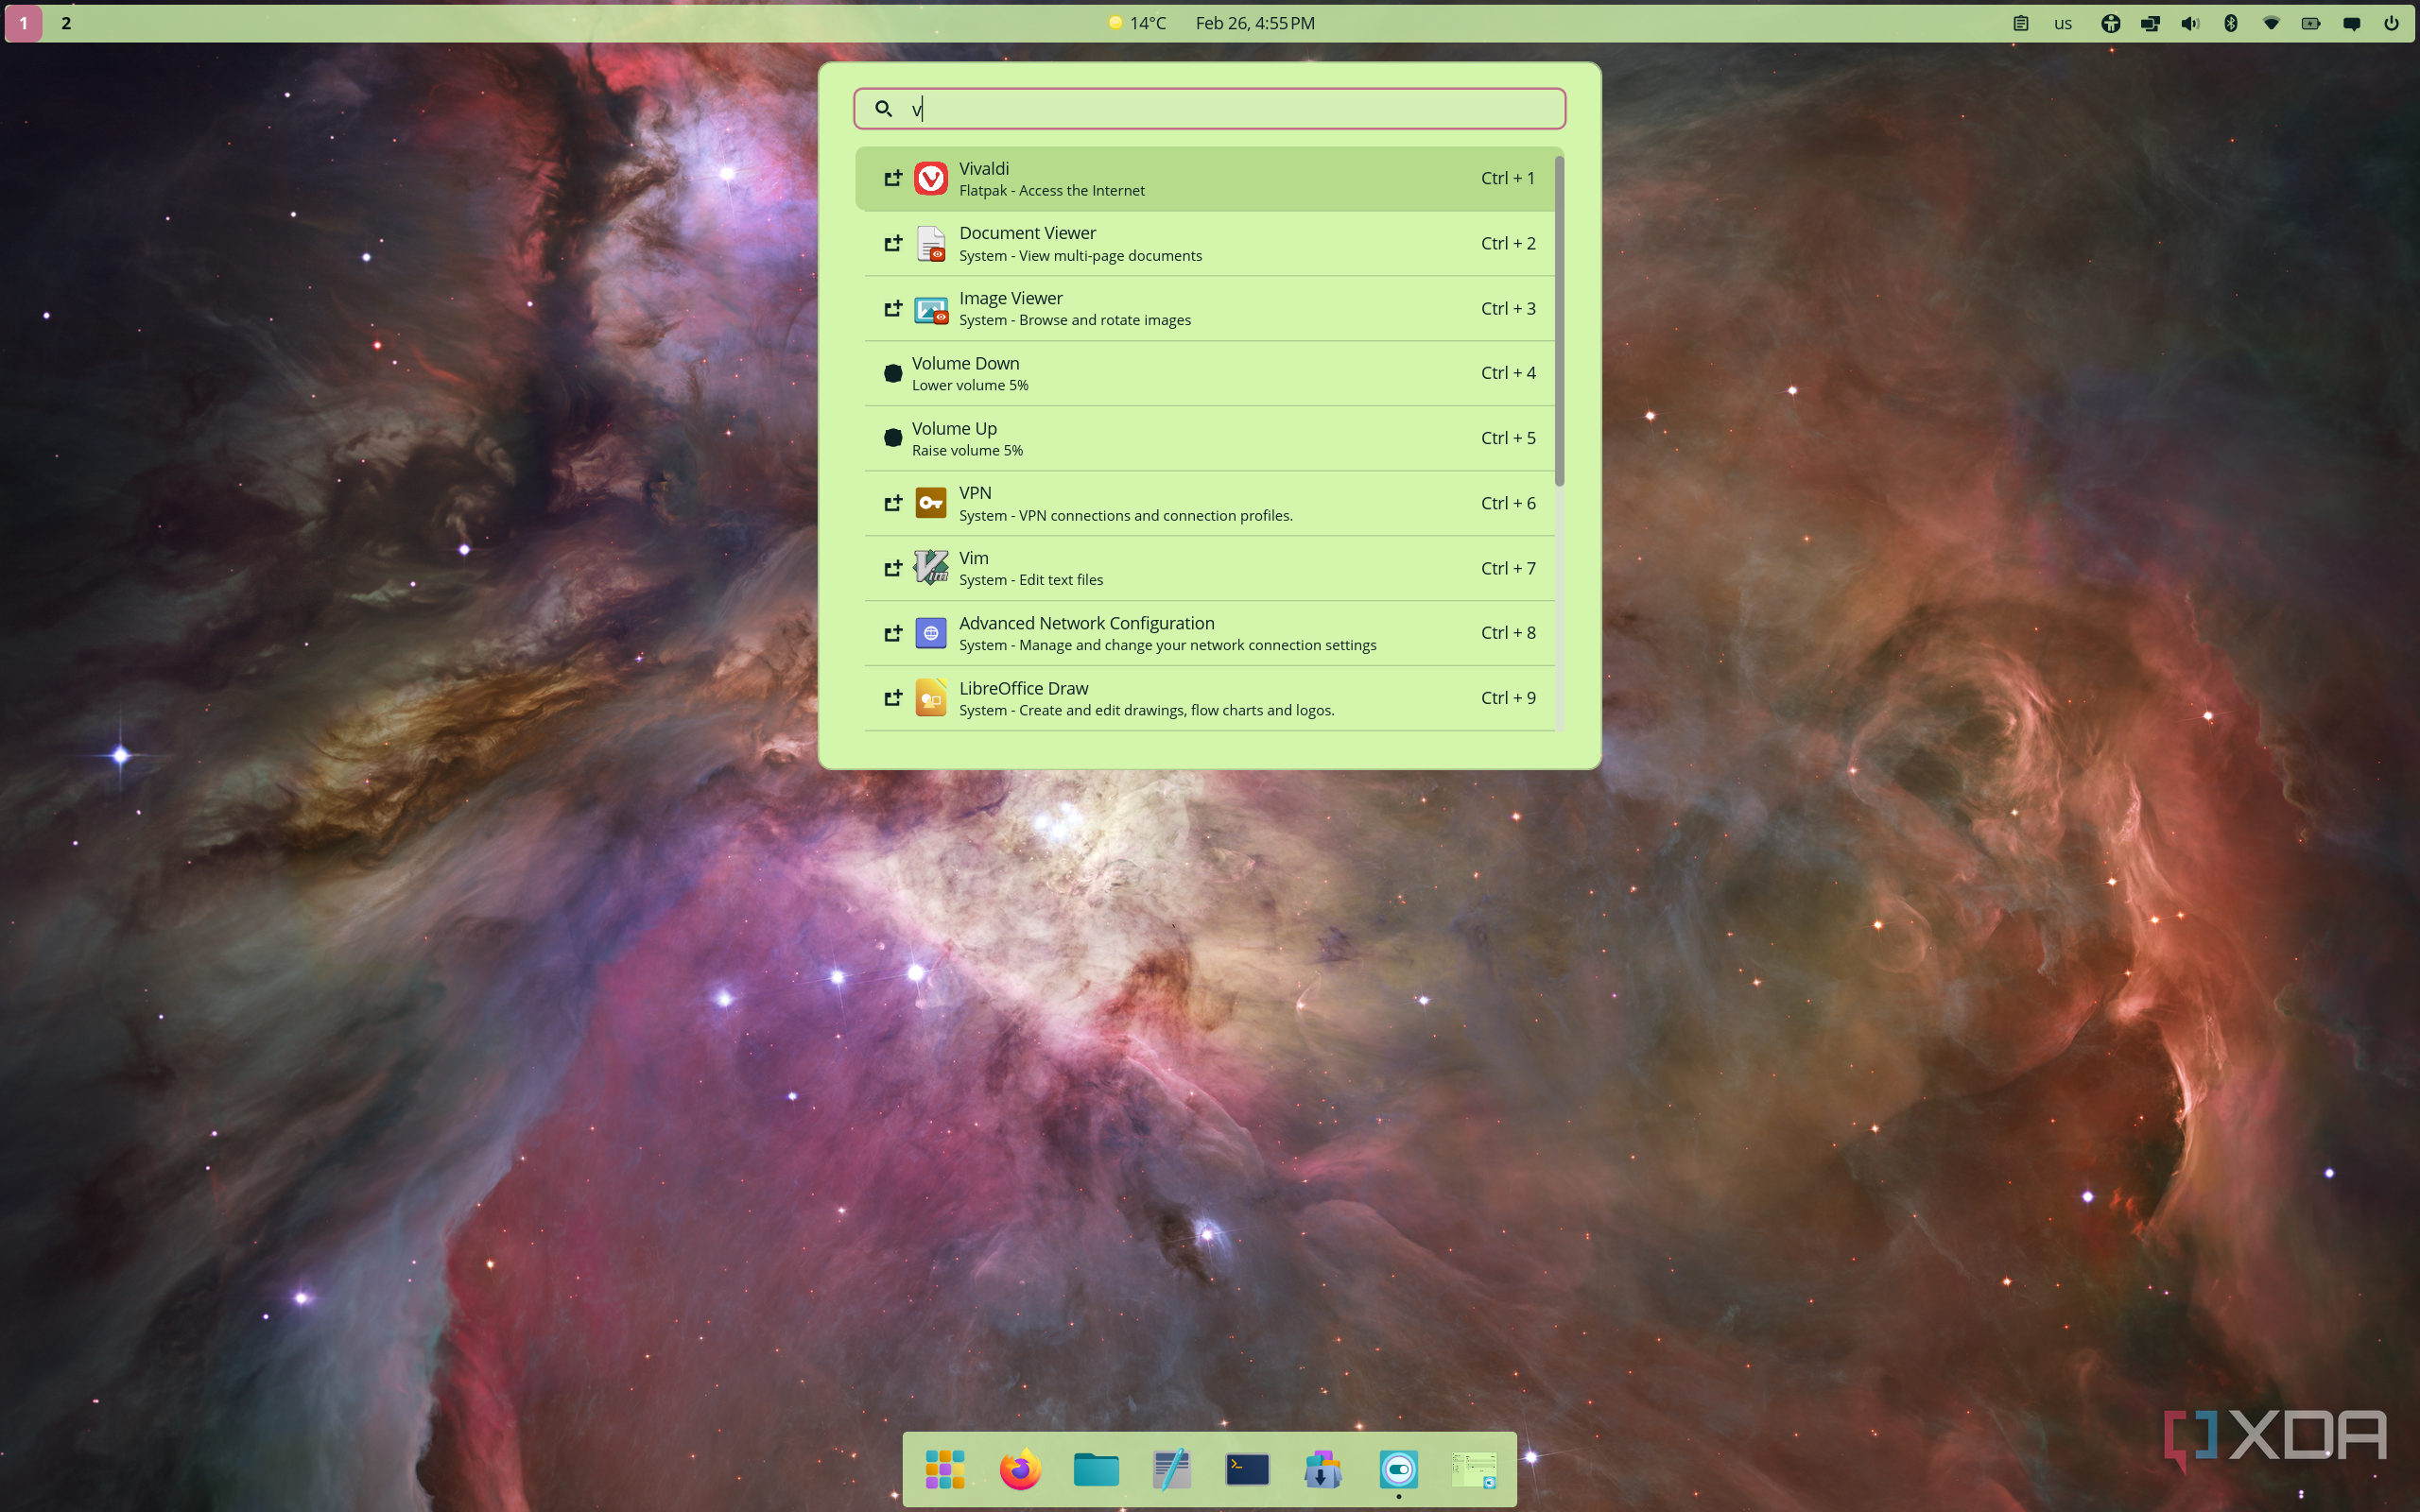The image size is (2420, 1512).
Task: Open the power menu icon
Action: (x=2391, y=23)
